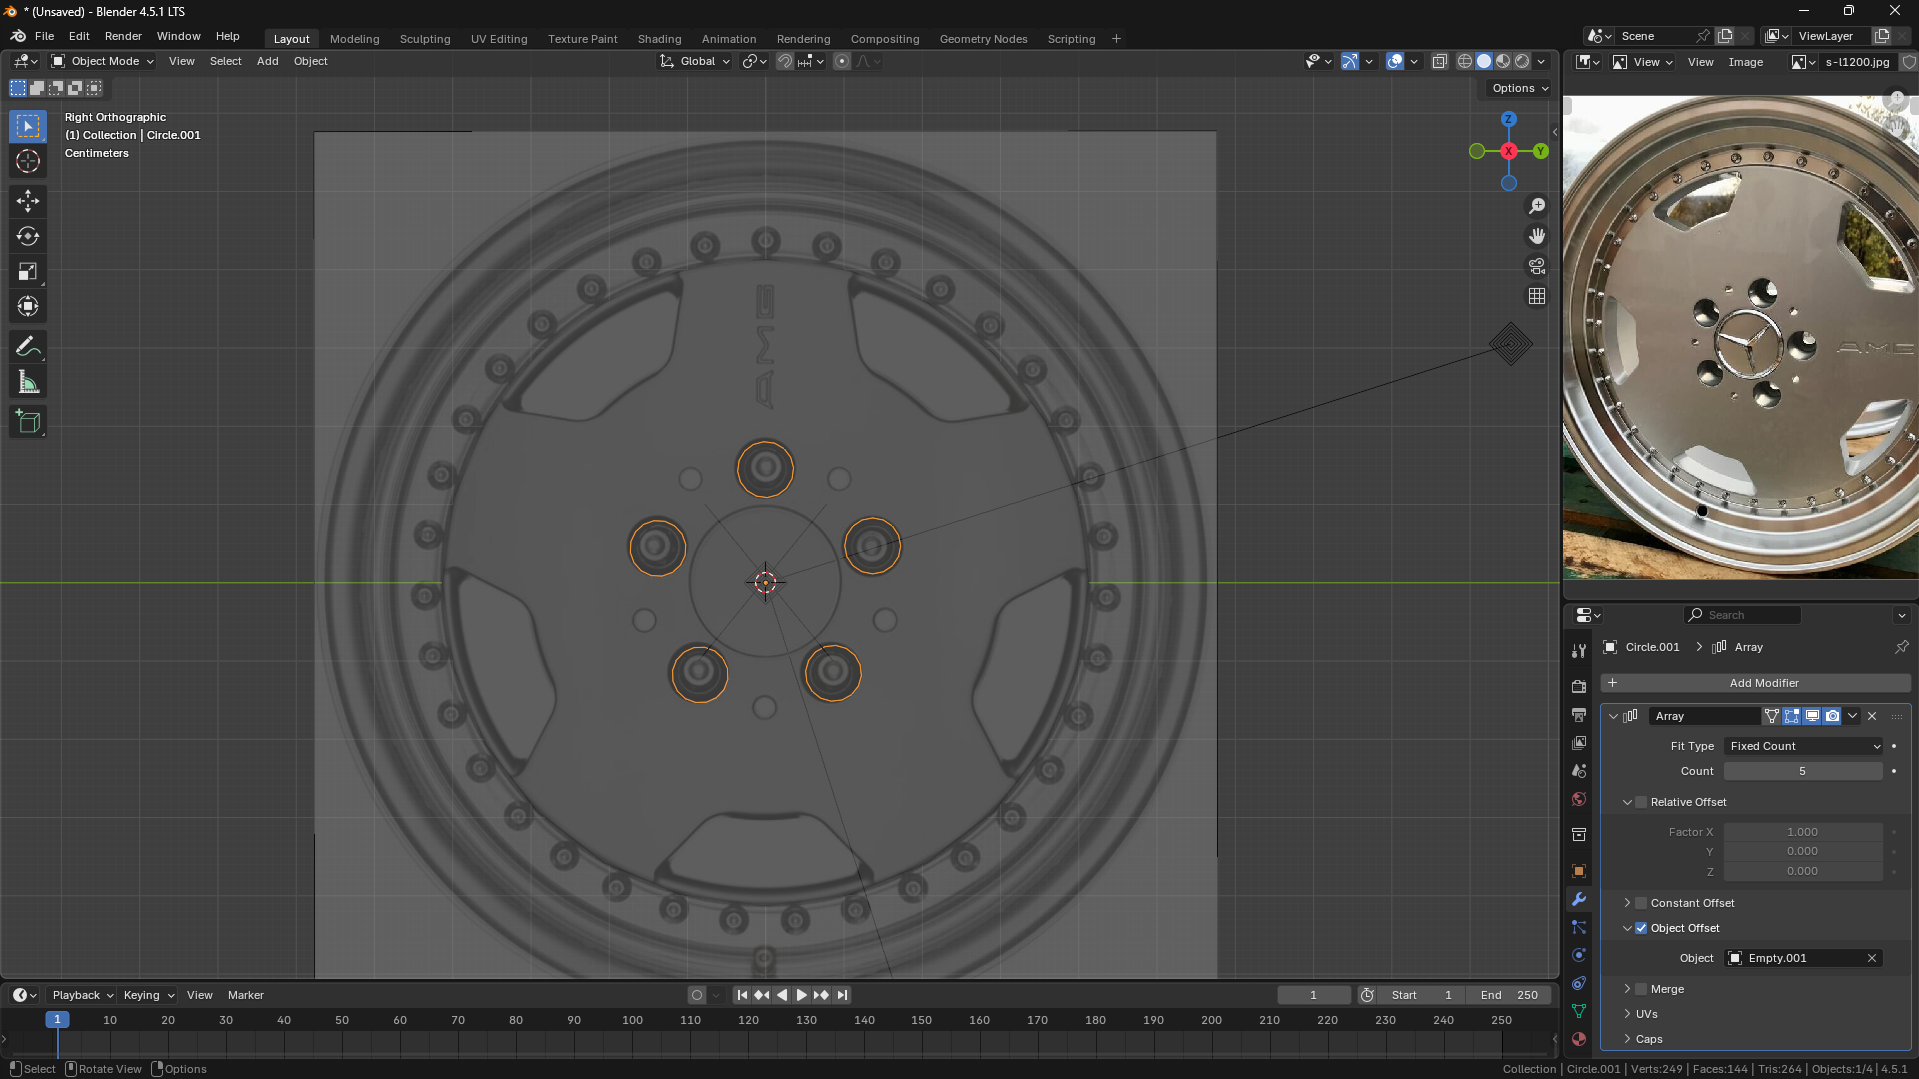
Task: Expand the Caps section
Action: click(x=1648, y=1039)
